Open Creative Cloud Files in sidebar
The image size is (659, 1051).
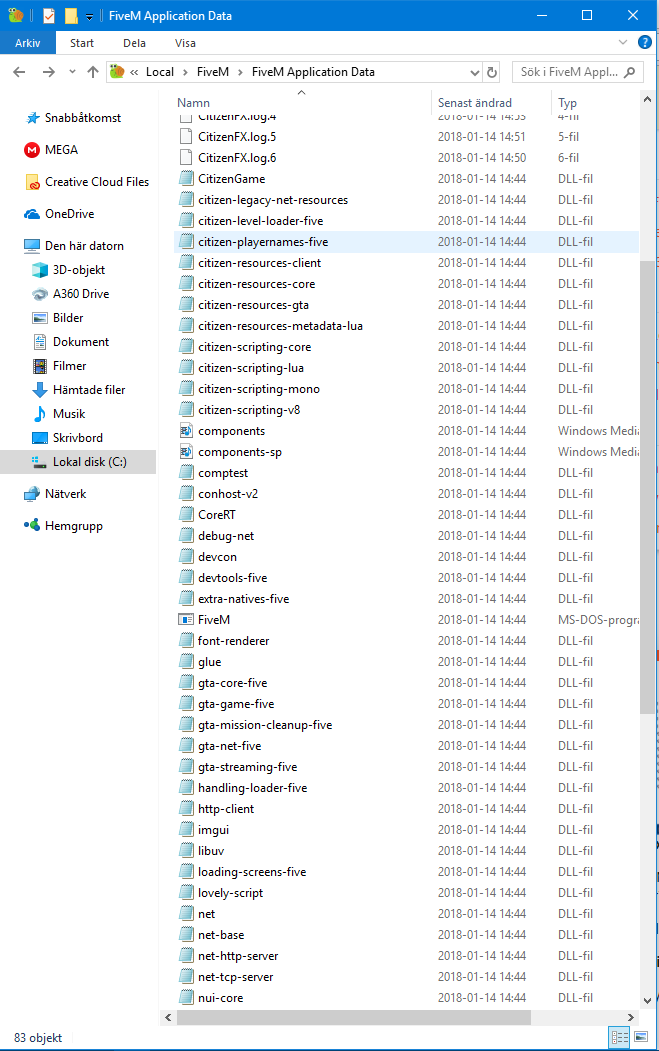[x=87, y=182]
